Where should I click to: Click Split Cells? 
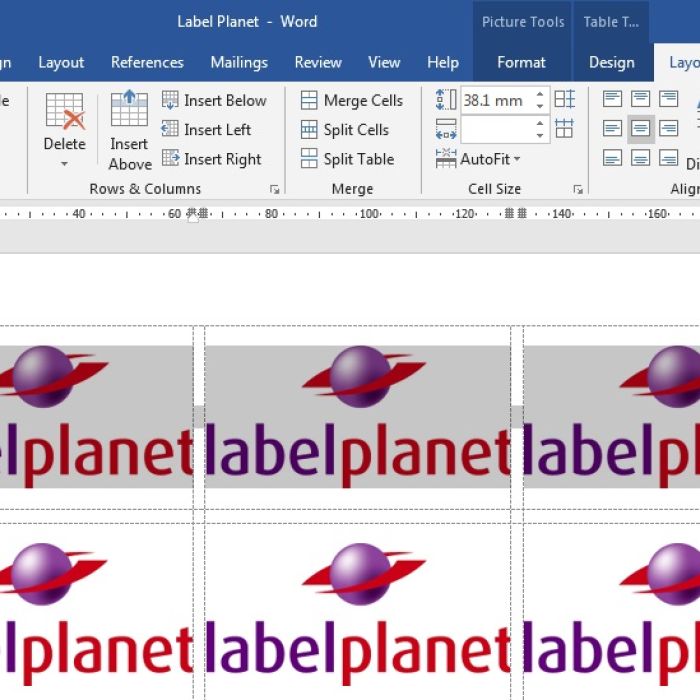coord(345,129)
